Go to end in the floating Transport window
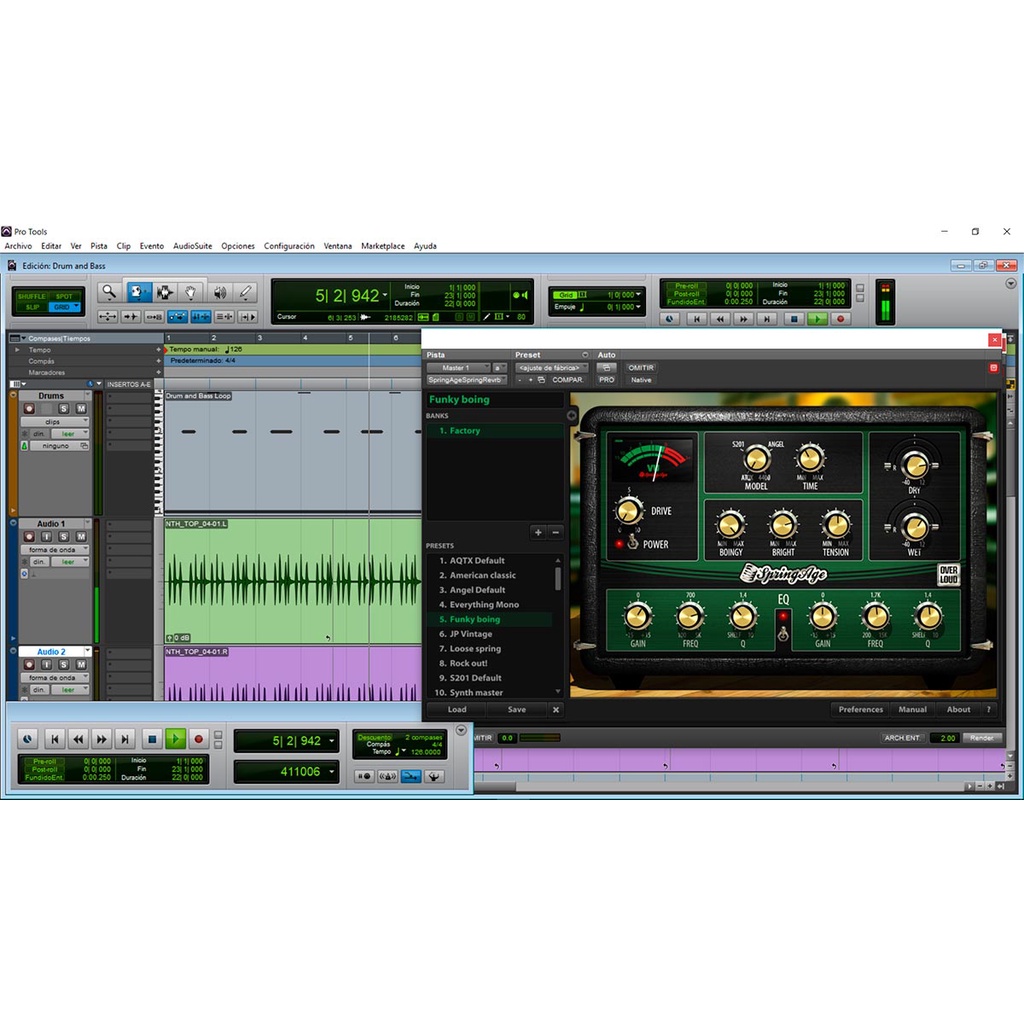Screen dimensions: 1024x1024 coord(125,739)
